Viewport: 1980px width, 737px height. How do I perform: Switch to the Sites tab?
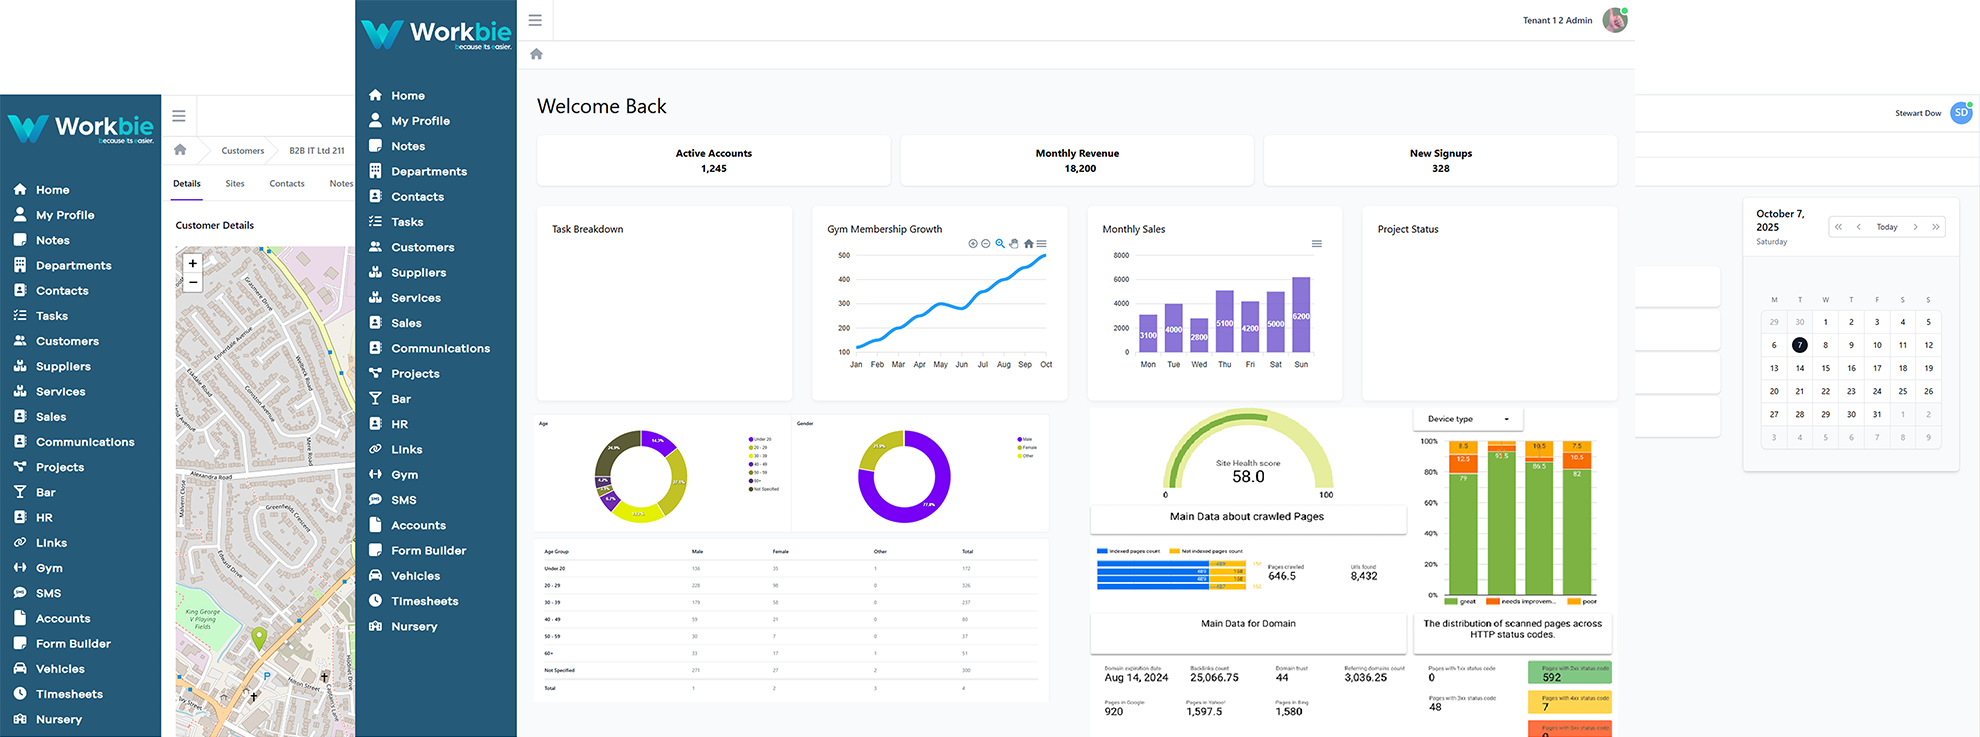(235, 184)
